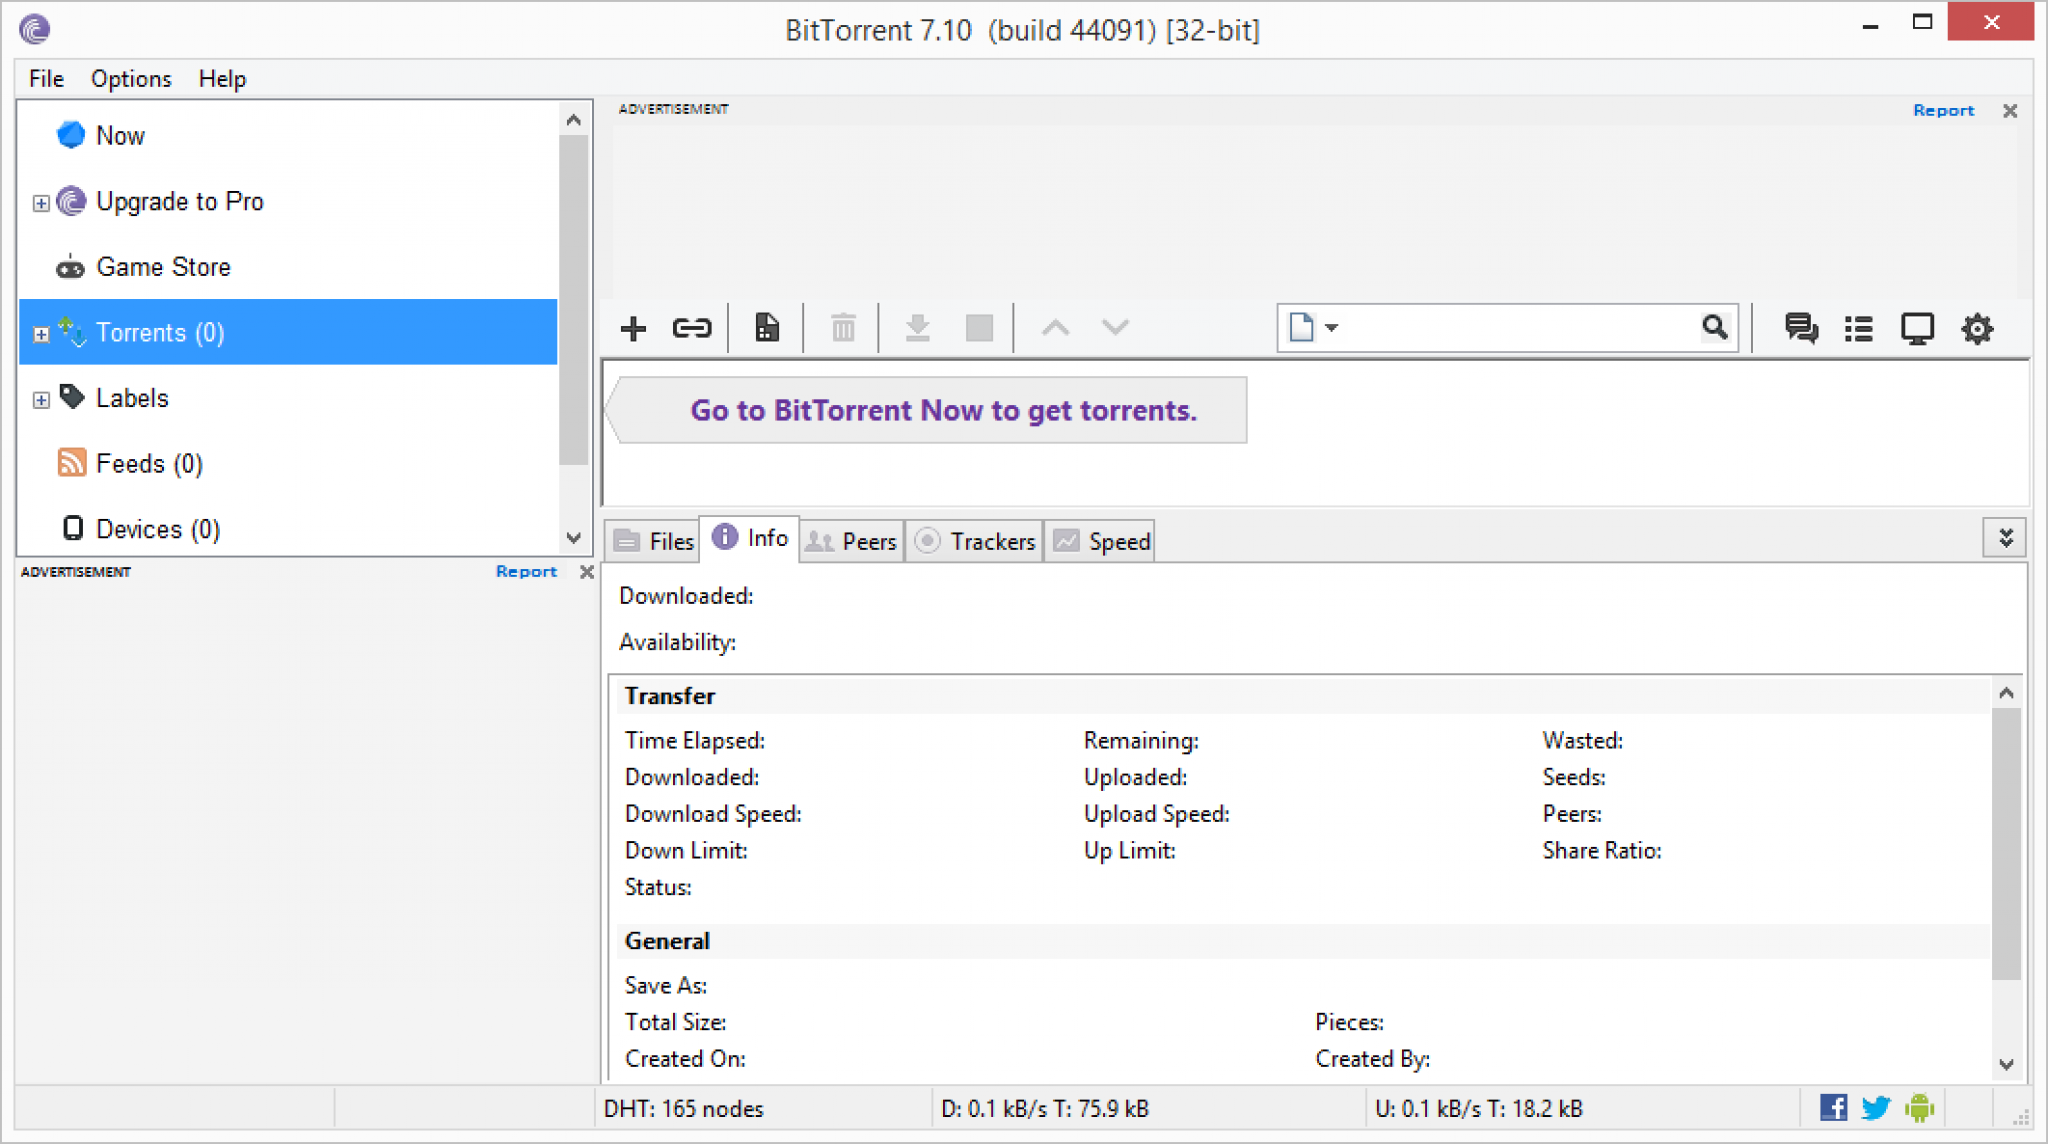Start the selected torrent
The image size is (2048, 1144).
pos(917,327)
